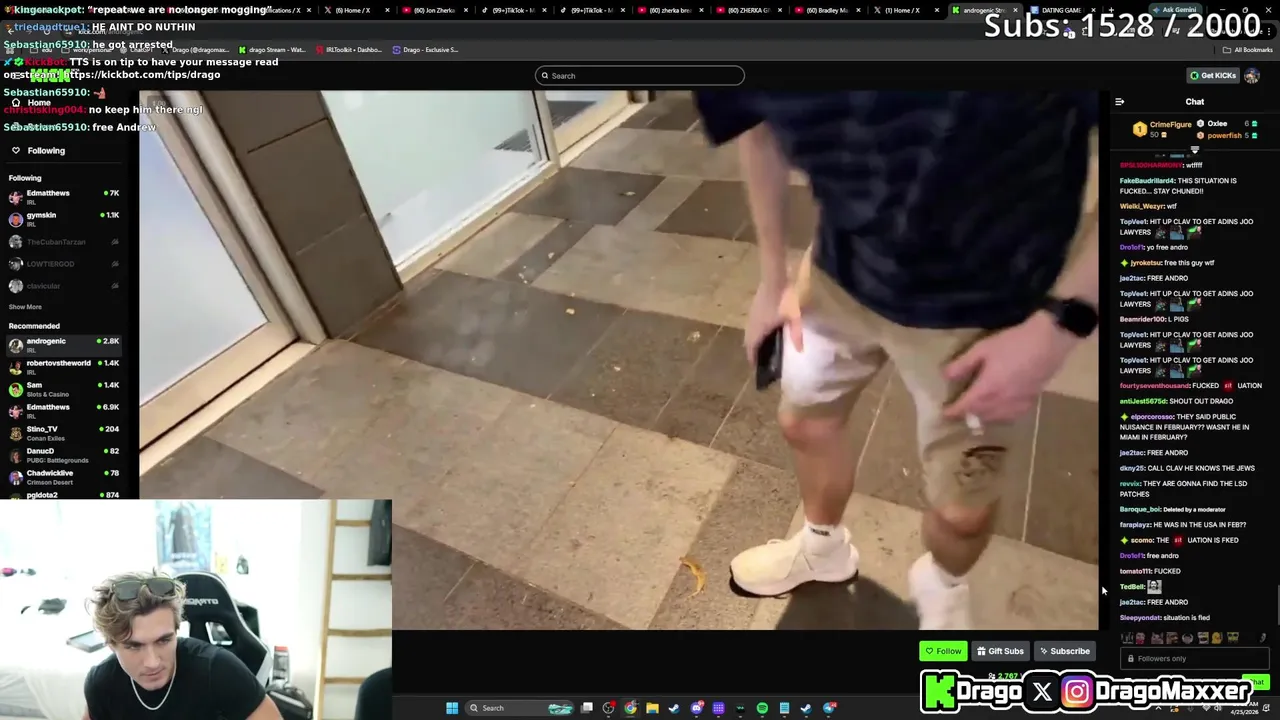Open gymskin channel in the Following list

point(64,219)
